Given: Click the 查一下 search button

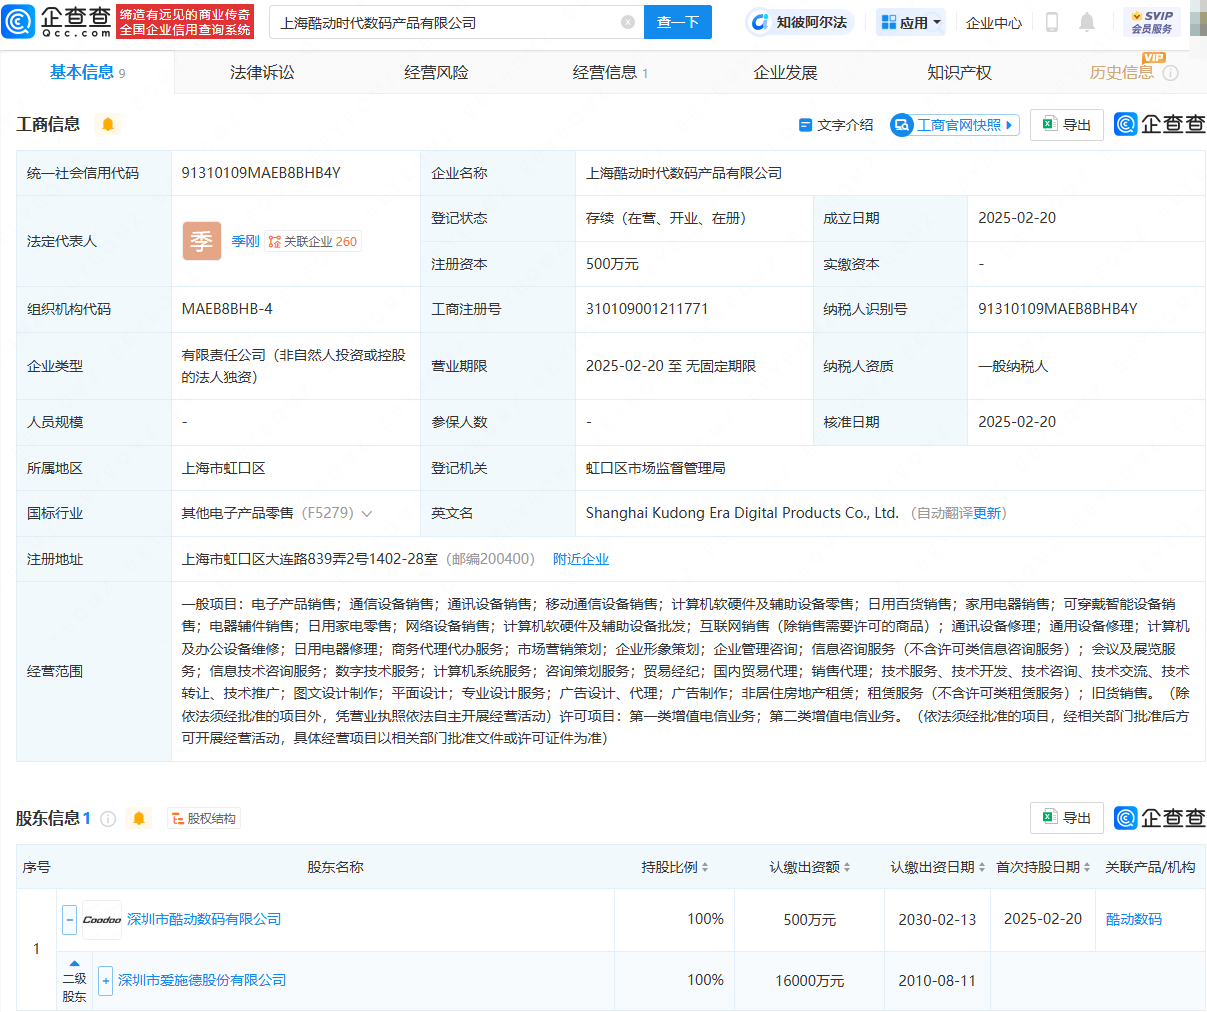Looking at the screenshot, I should pyautogui.click(x=678, y=22).
